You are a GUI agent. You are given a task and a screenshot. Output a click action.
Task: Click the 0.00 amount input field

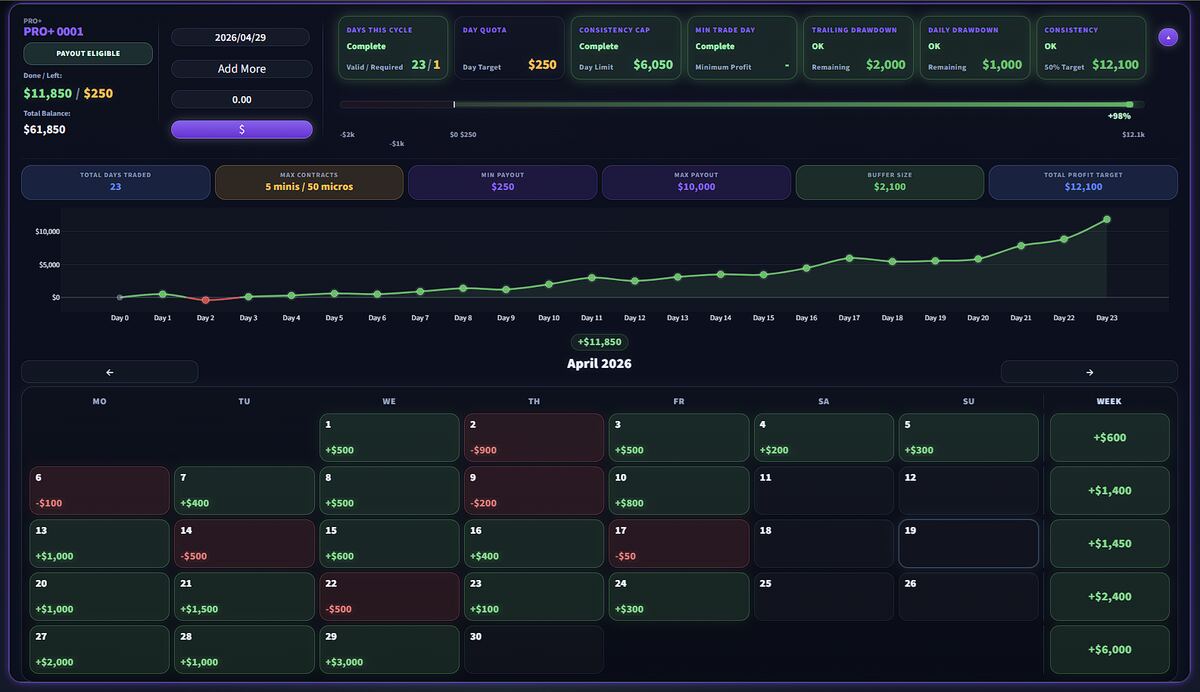[241, 100]
